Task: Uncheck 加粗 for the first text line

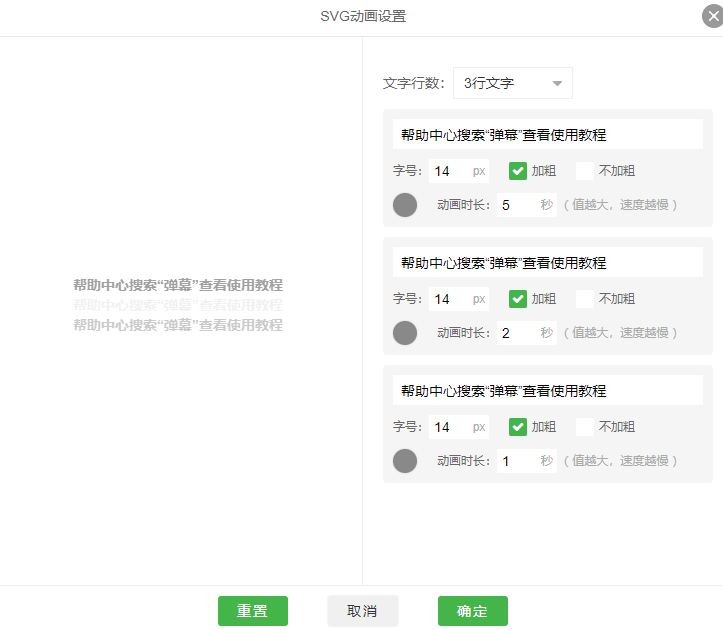Action: pyautogui.click(x=518, y=171)
